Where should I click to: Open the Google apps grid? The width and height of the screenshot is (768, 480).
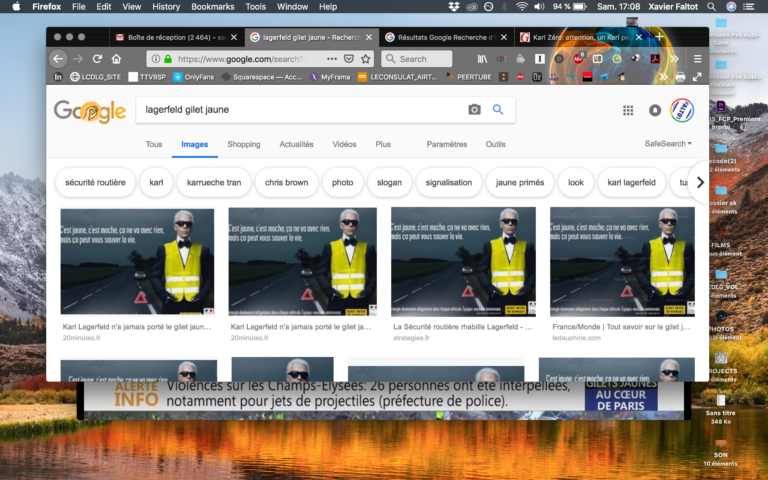(x=628, y=110)
